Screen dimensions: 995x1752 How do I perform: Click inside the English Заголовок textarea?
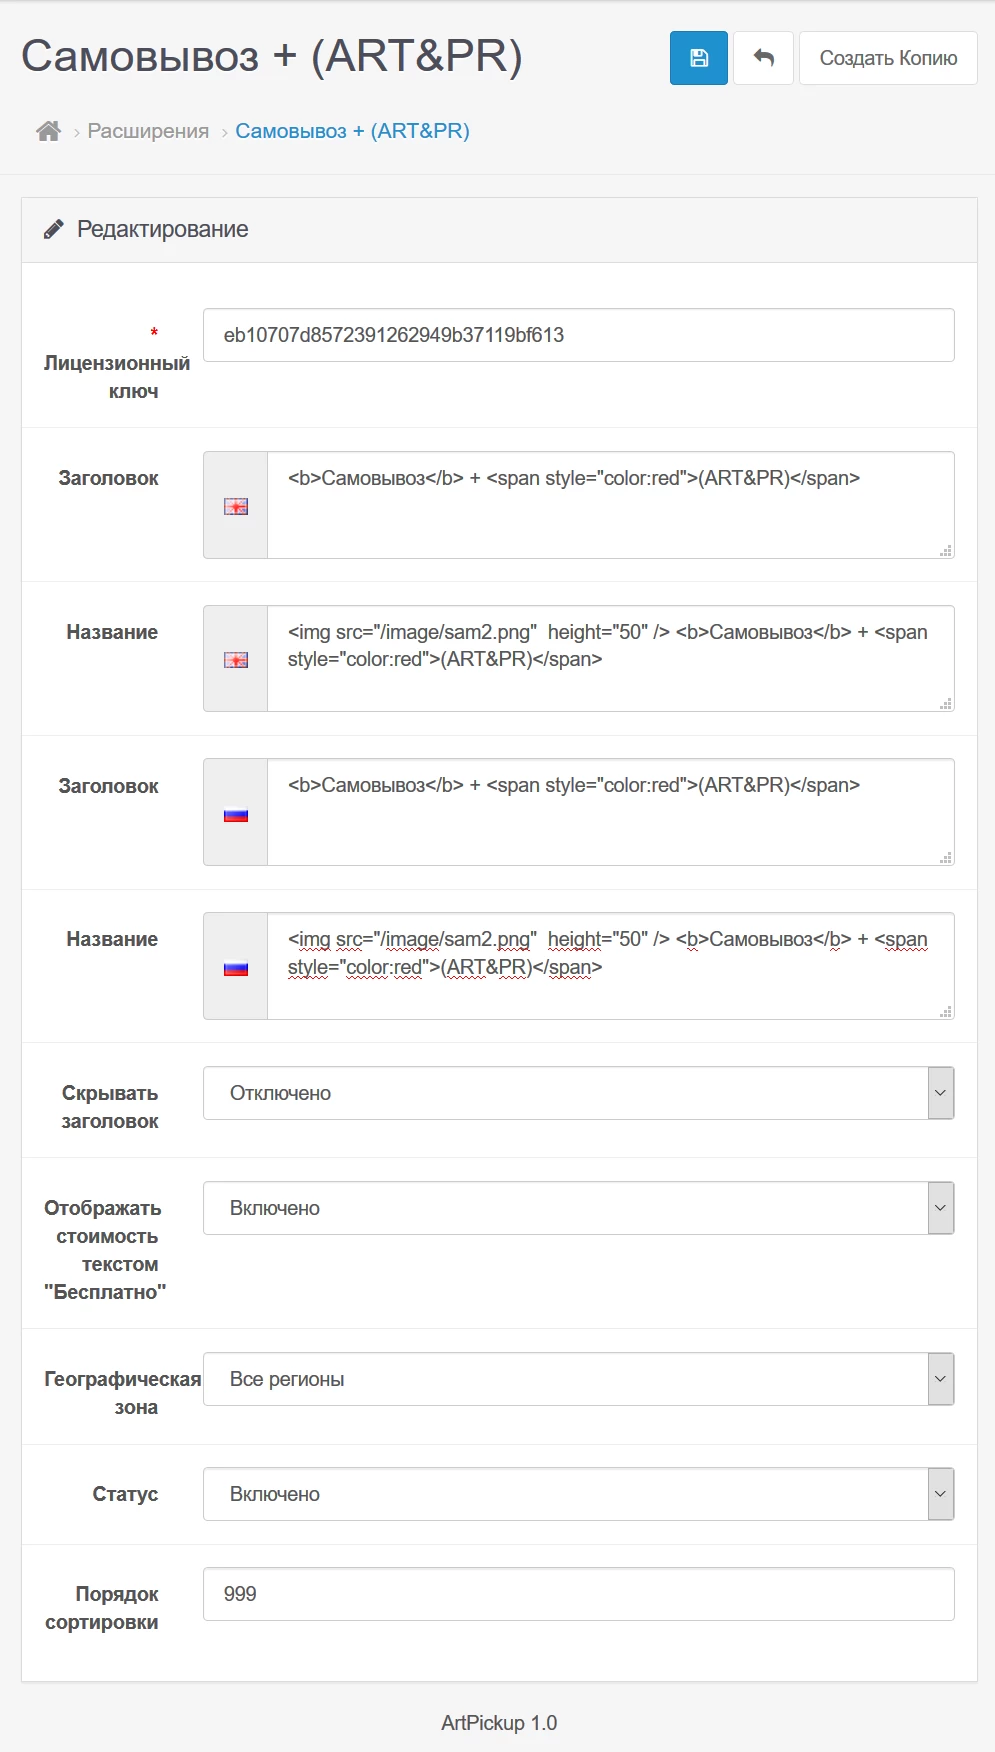(x=611, y=505)
